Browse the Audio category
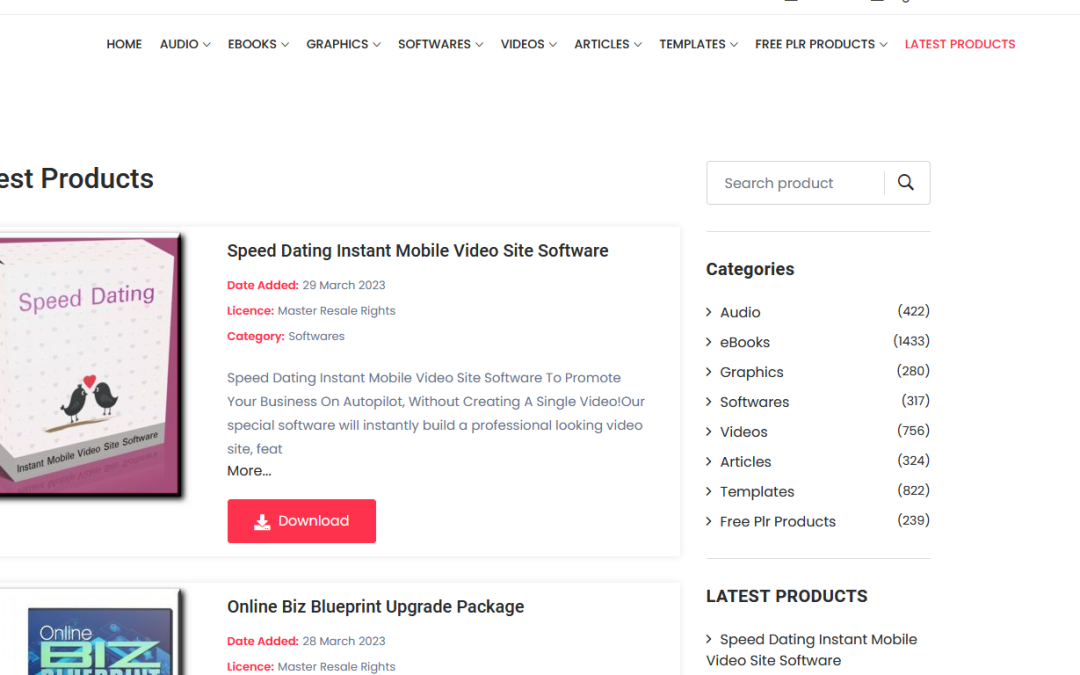Viewport: 1080px width, 675px height. (x=740, y=312)
